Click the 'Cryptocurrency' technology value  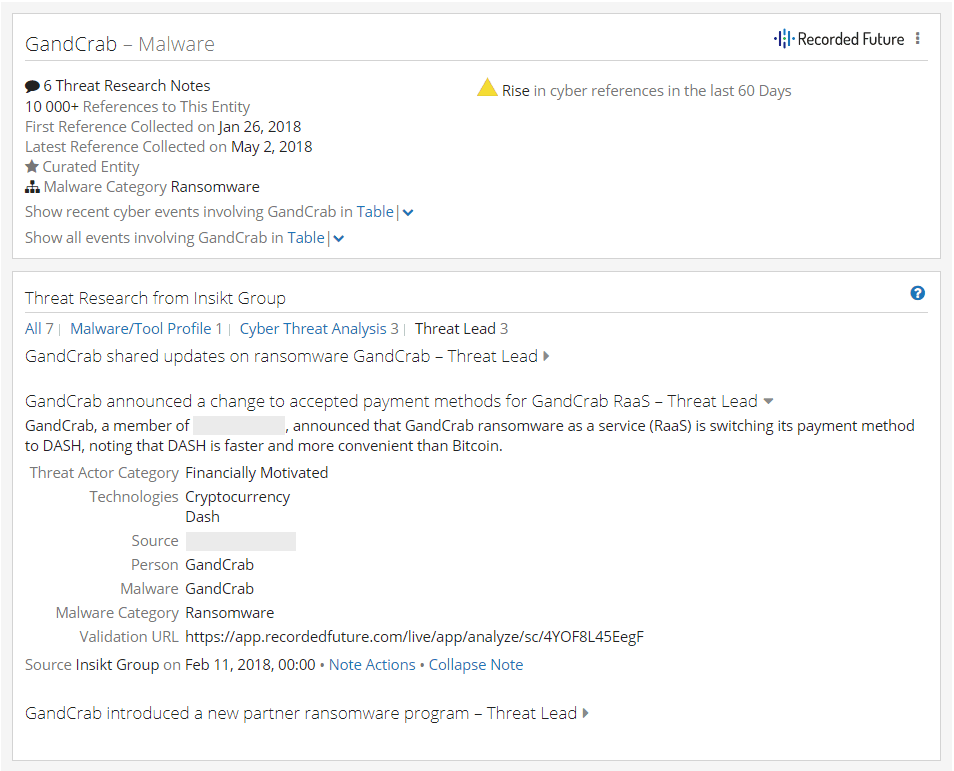pos(238,497)
